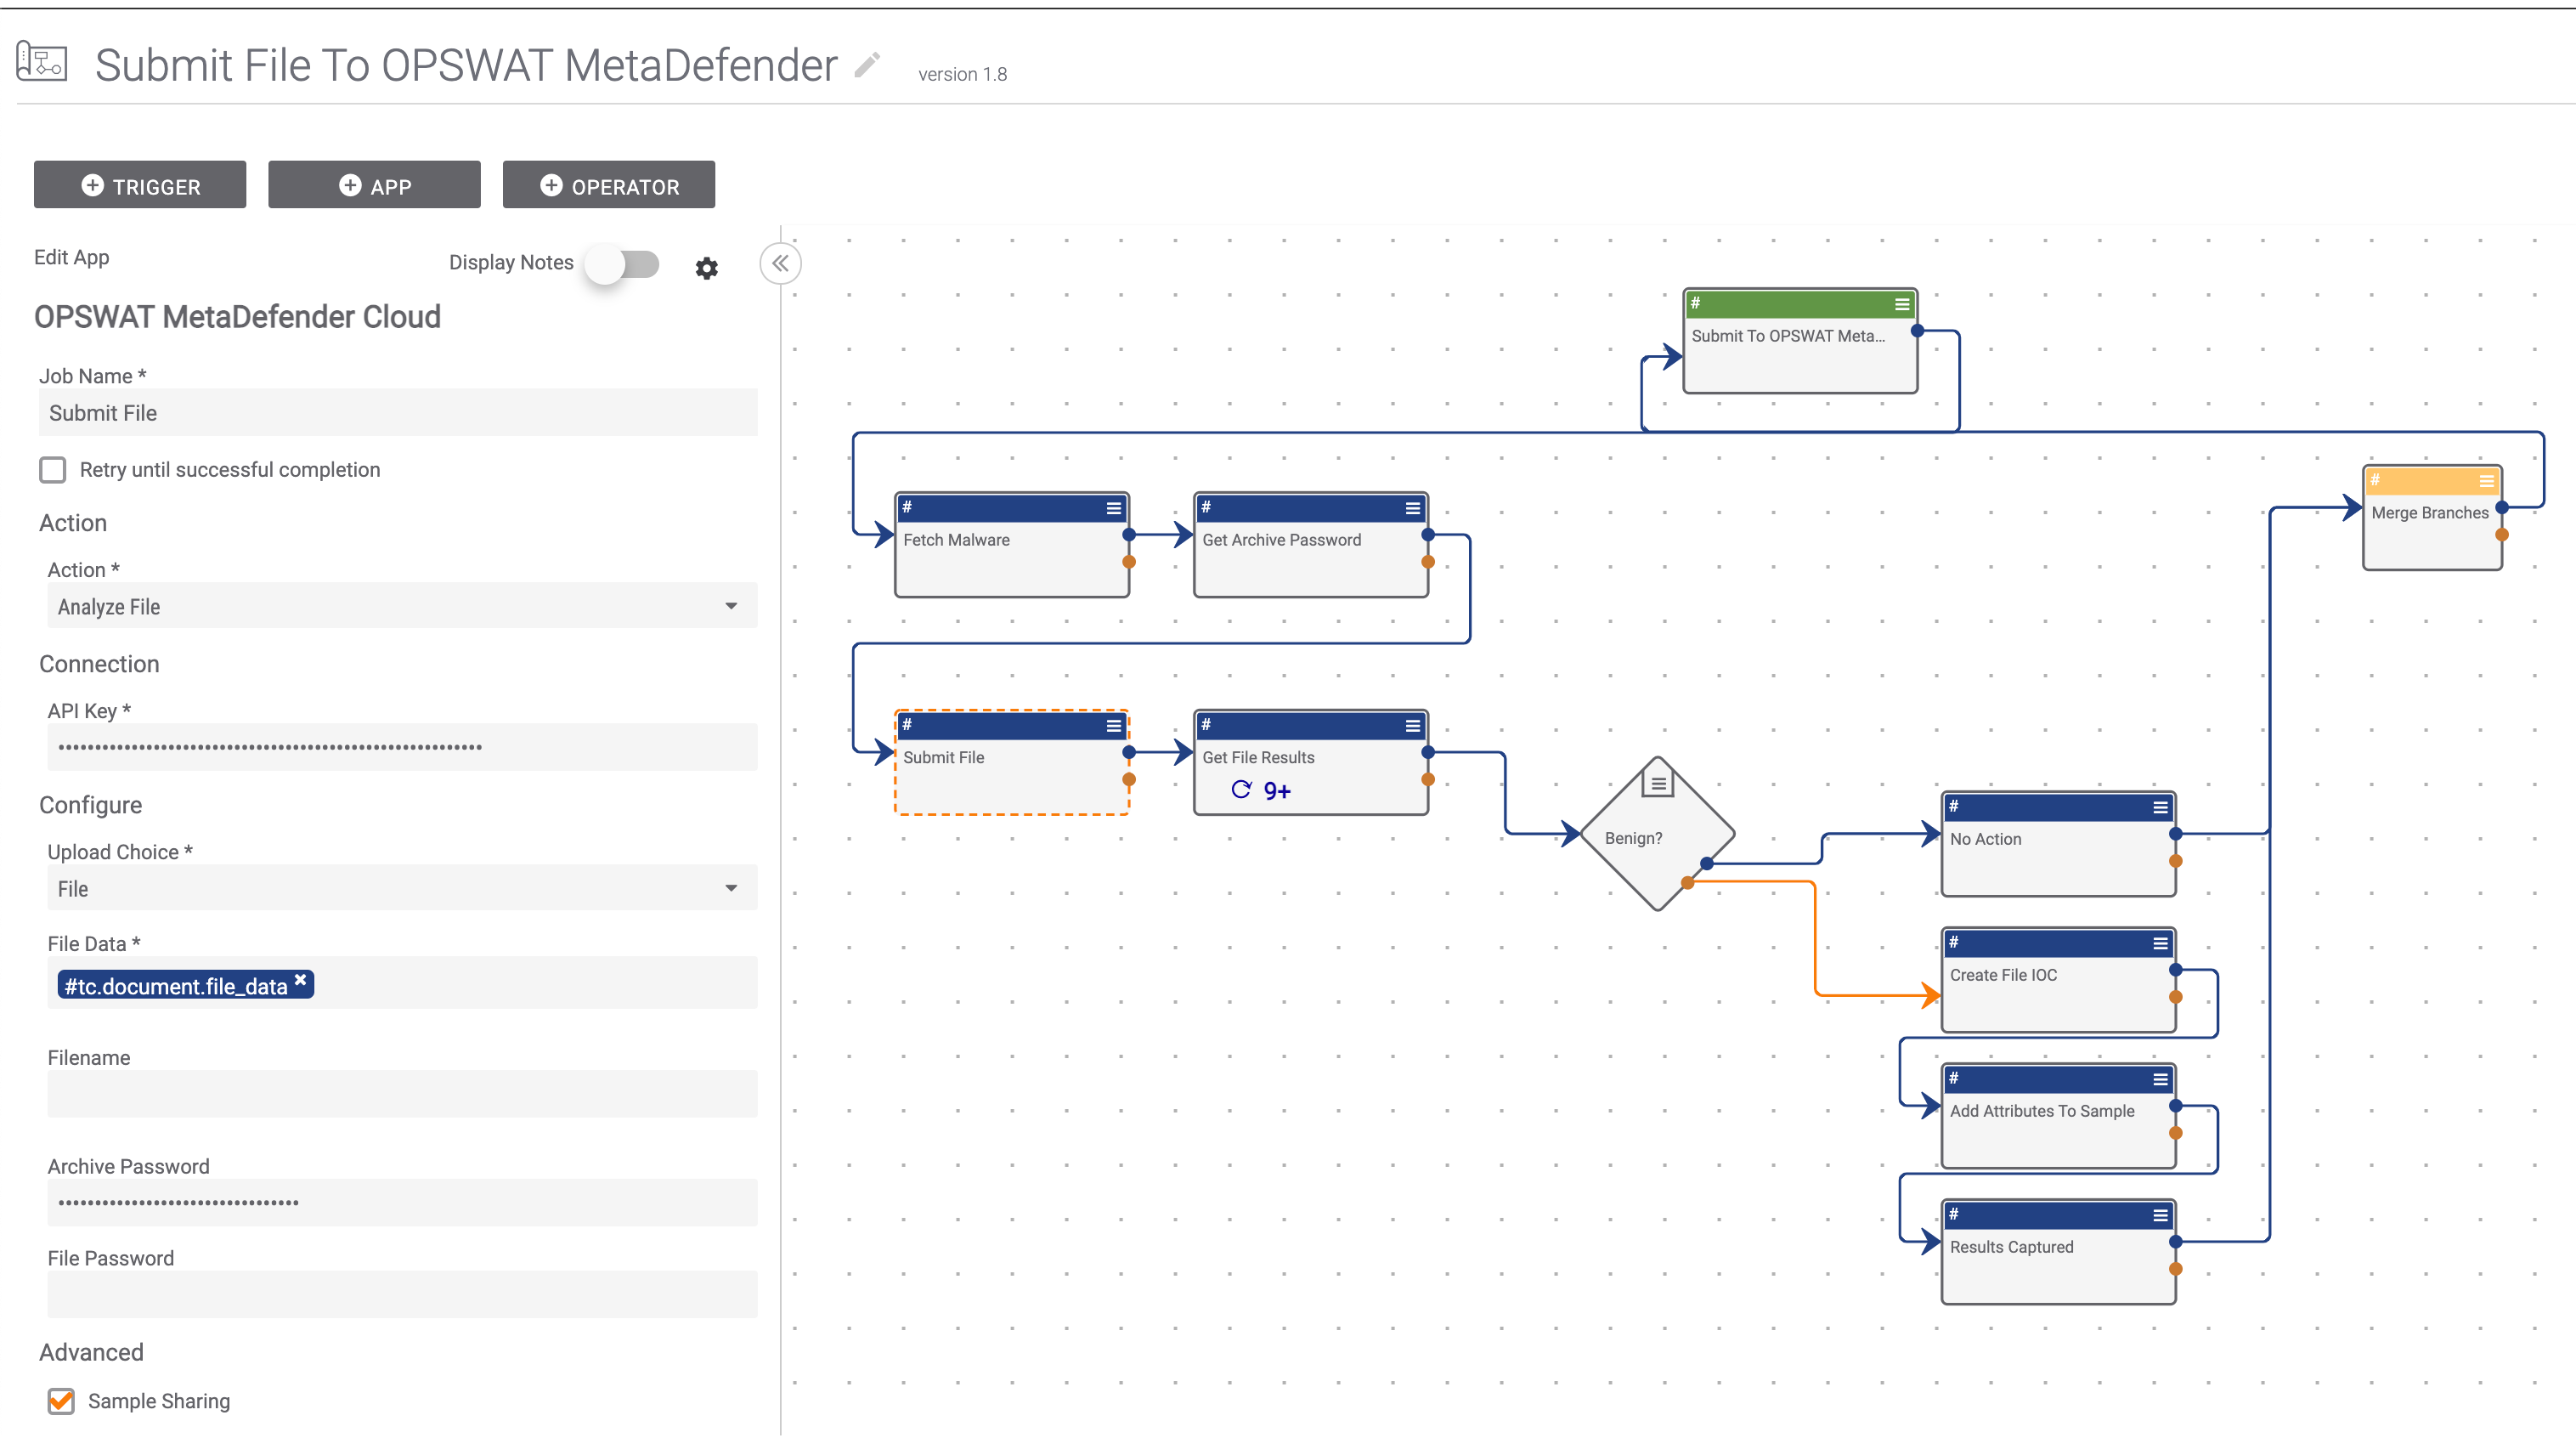Collapse the side panel with double-chevron button

(x=780, y=263)
